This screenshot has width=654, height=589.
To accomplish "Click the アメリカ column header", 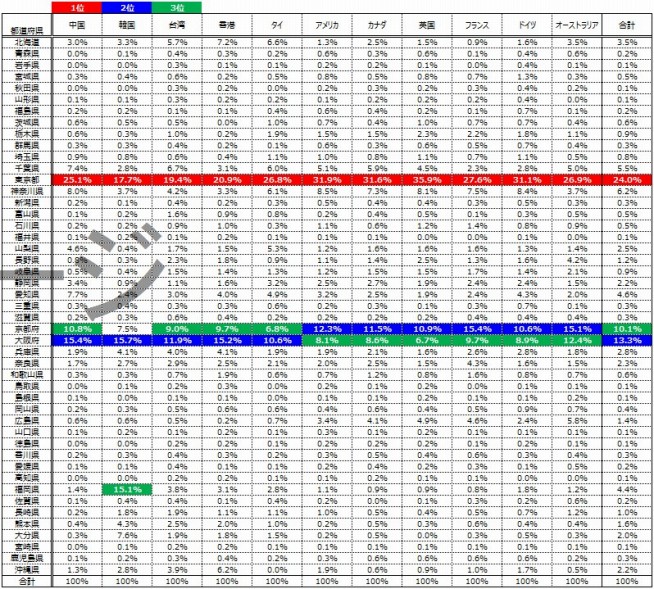I will tap(326, 22).
